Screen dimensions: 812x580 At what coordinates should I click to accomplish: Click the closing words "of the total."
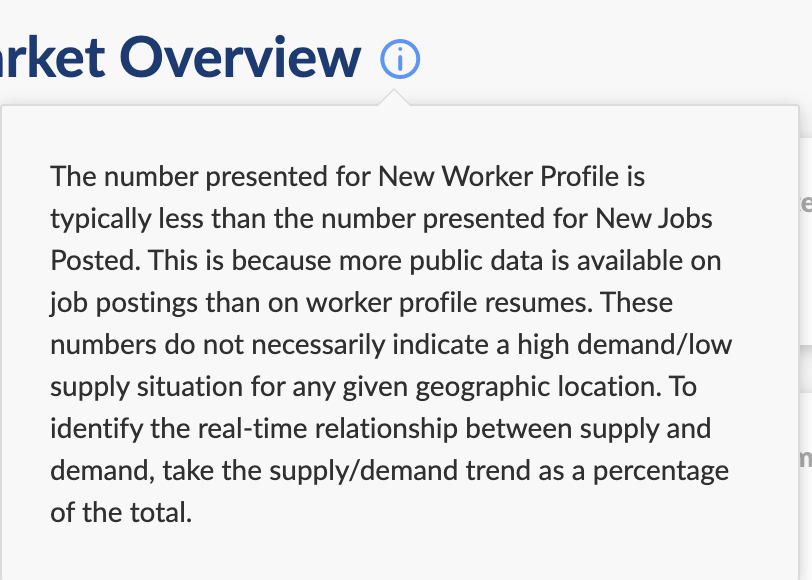[x=121, y=513]
